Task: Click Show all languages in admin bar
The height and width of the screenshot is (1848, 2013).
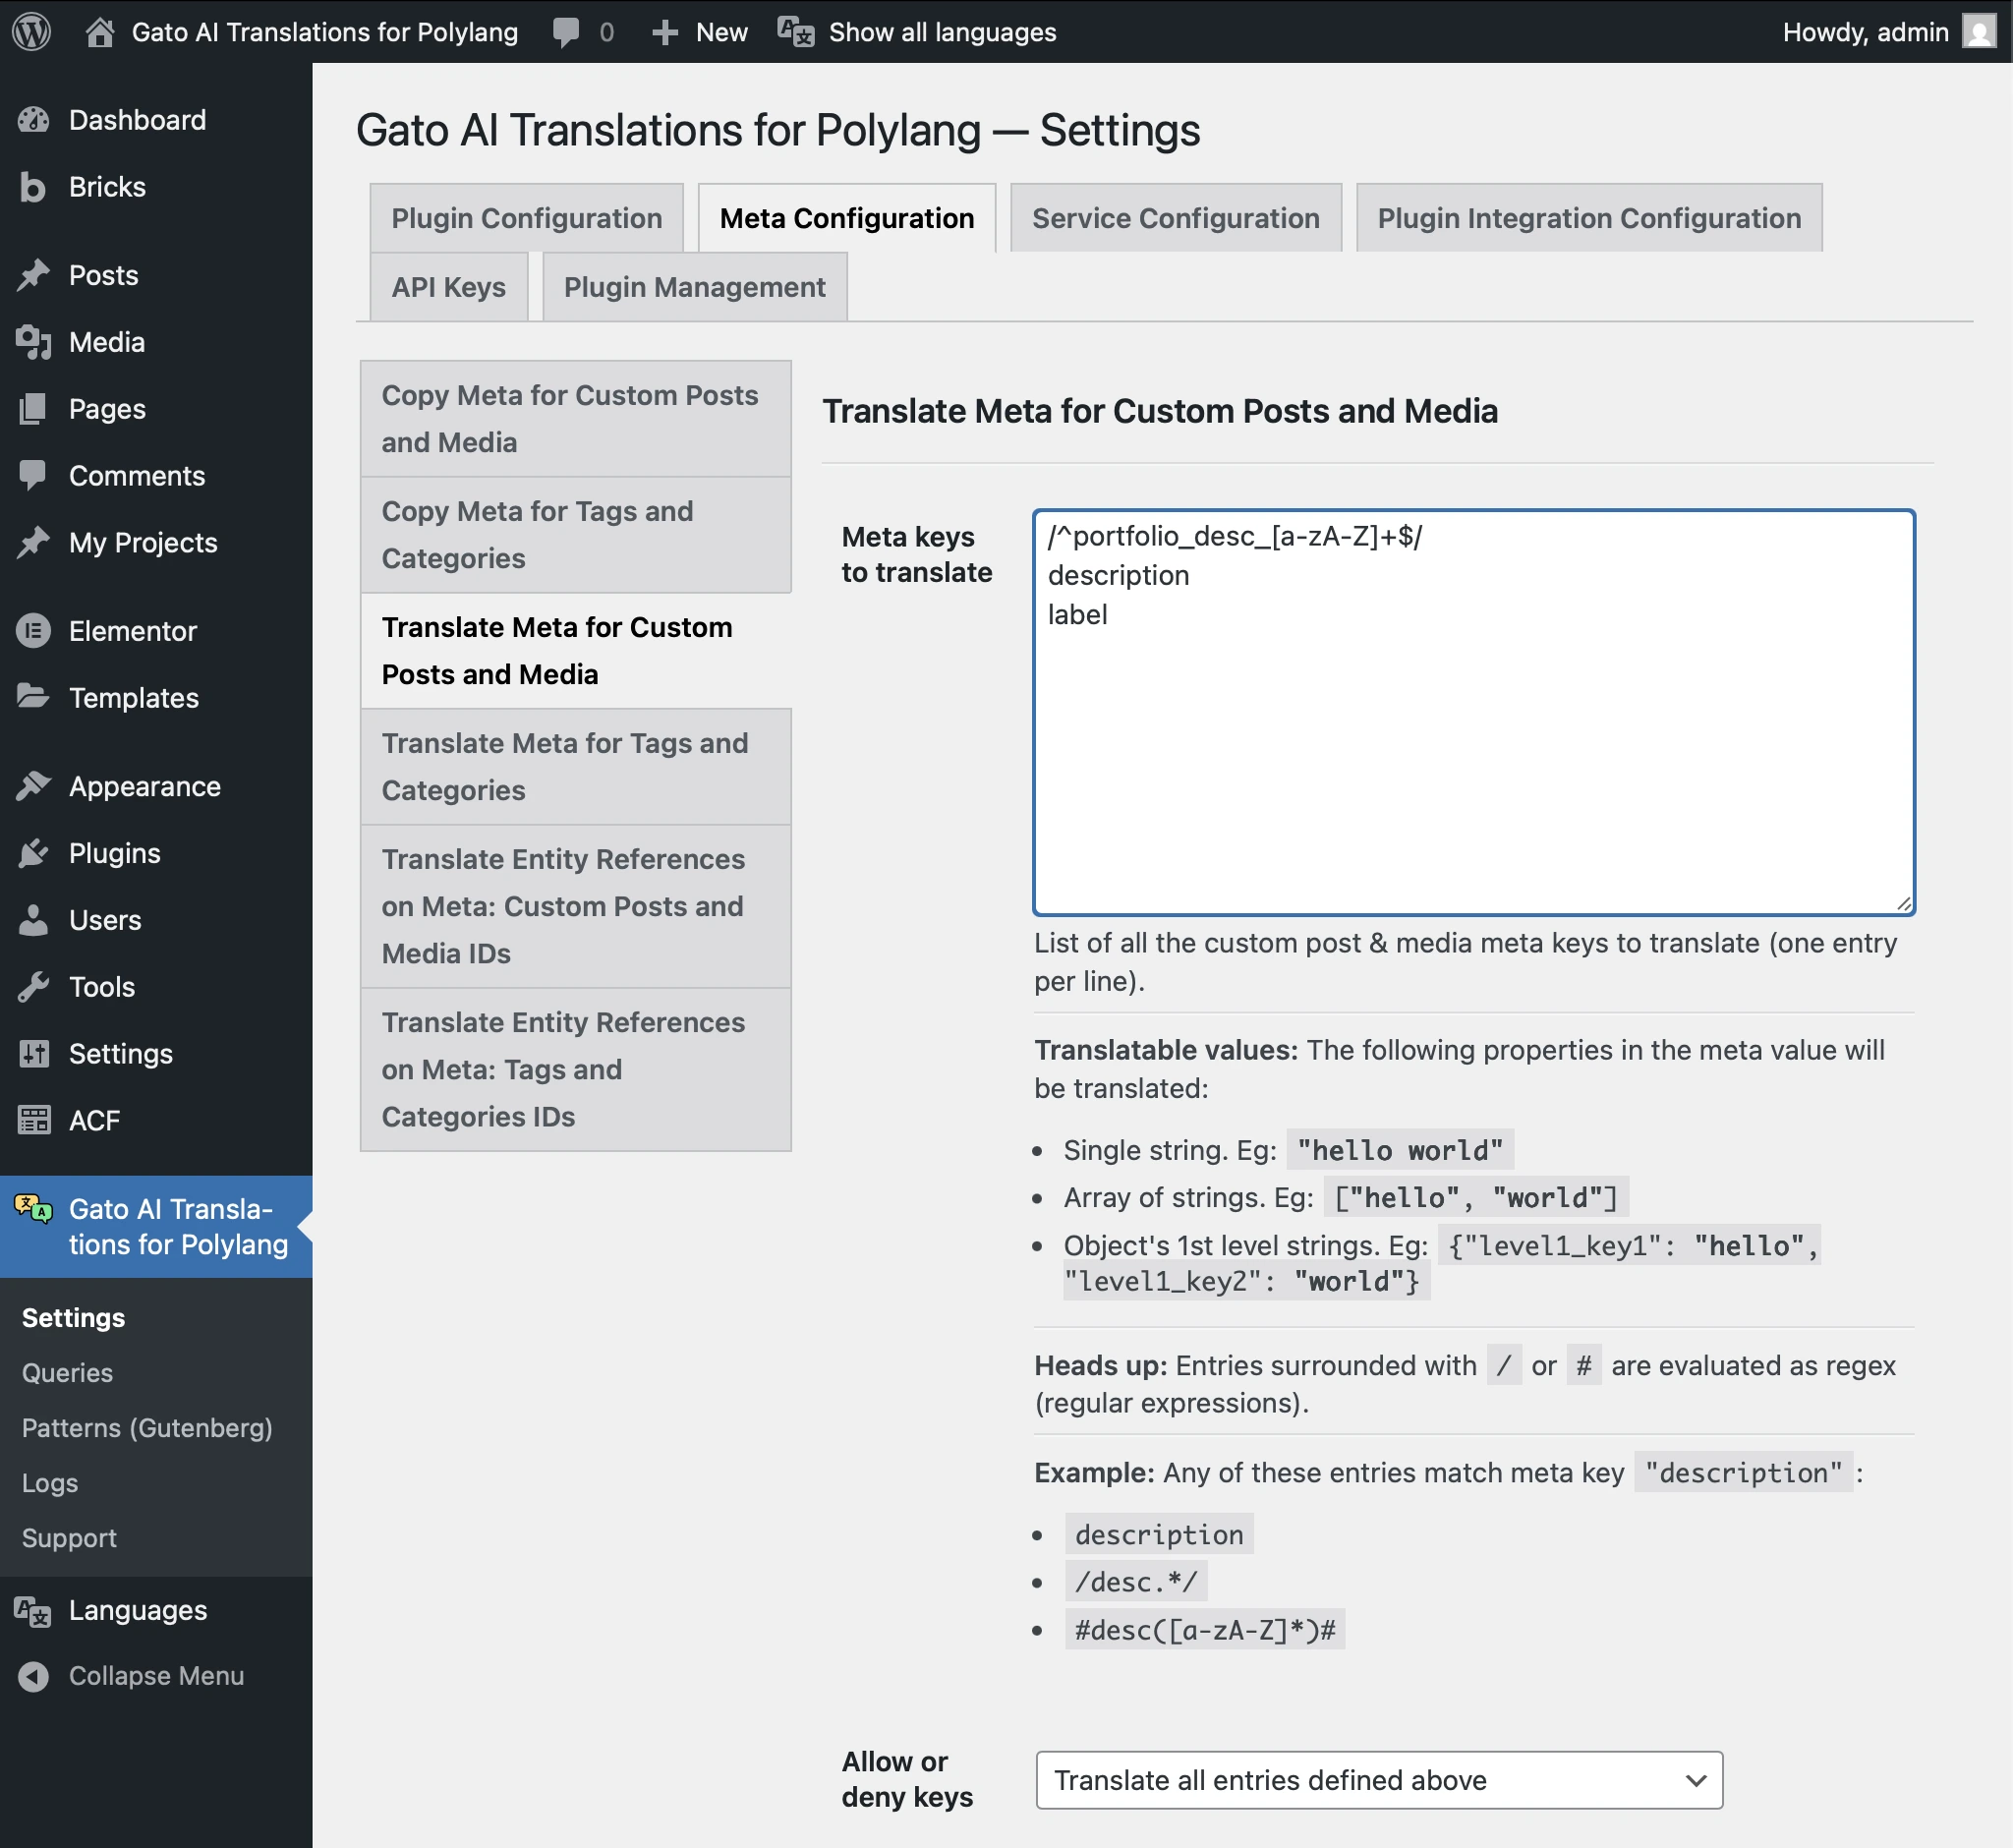Action: [940, 31]
